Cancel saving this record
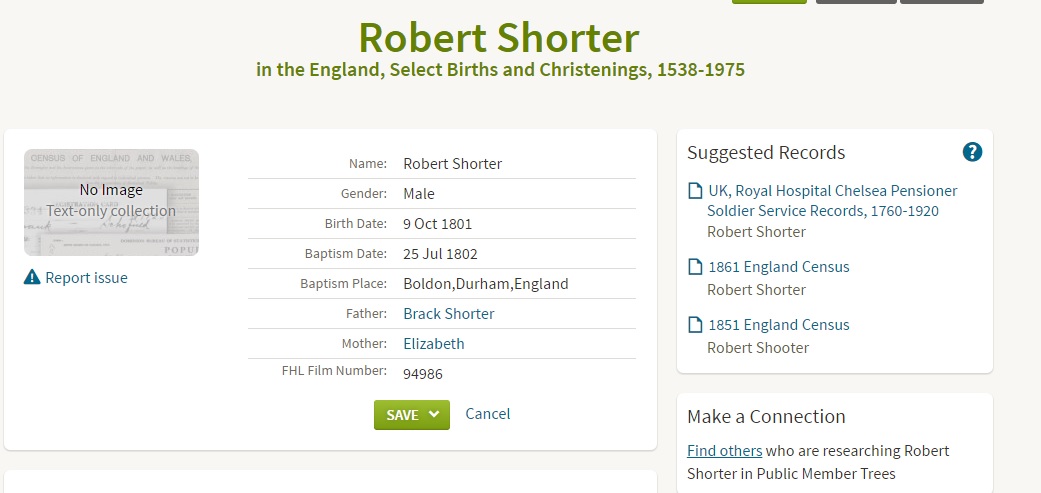 488,414
